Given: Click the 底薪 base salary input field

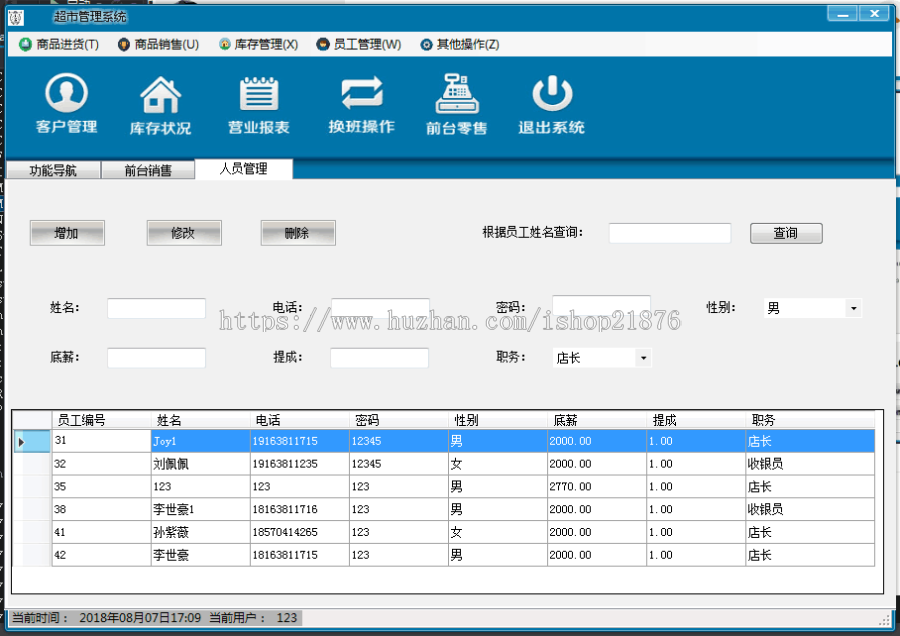Looking at the screenshot, I should pyautogui.click(x=156, y=358).
